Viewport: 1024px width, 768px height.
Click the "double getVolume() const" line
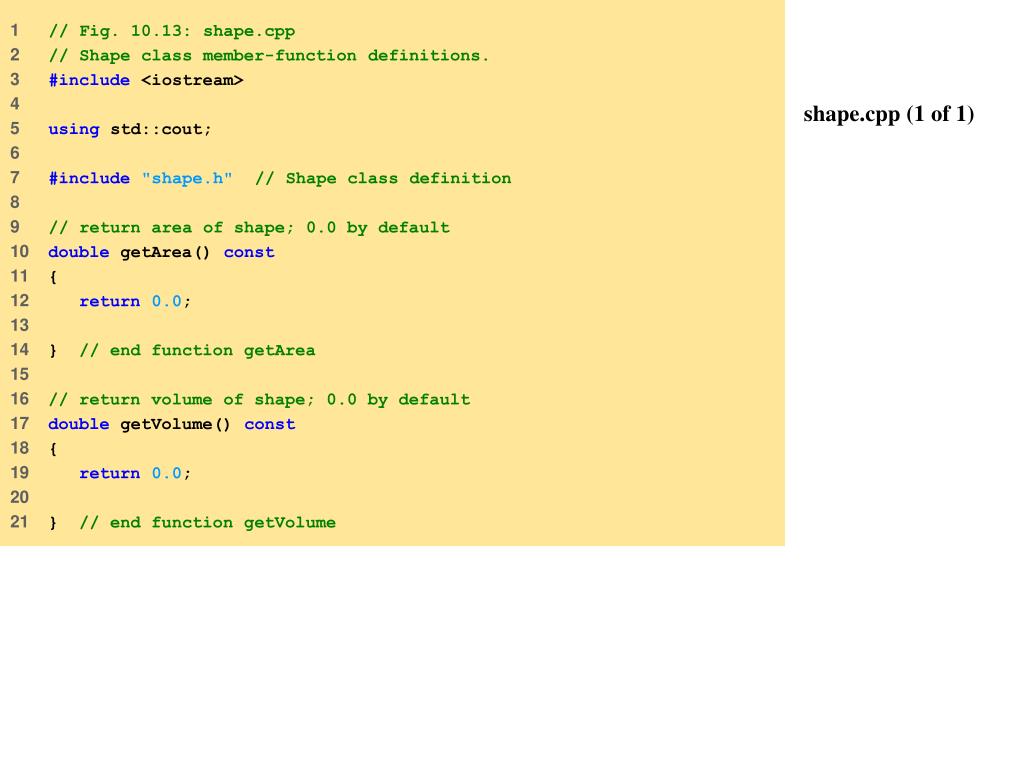[x=172, y=424]
